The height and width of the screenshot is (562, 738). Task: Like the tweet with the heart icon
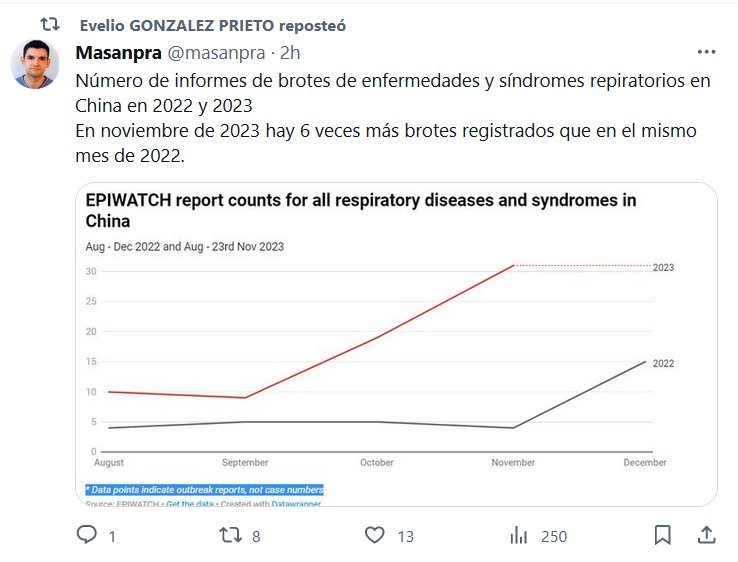375,536
